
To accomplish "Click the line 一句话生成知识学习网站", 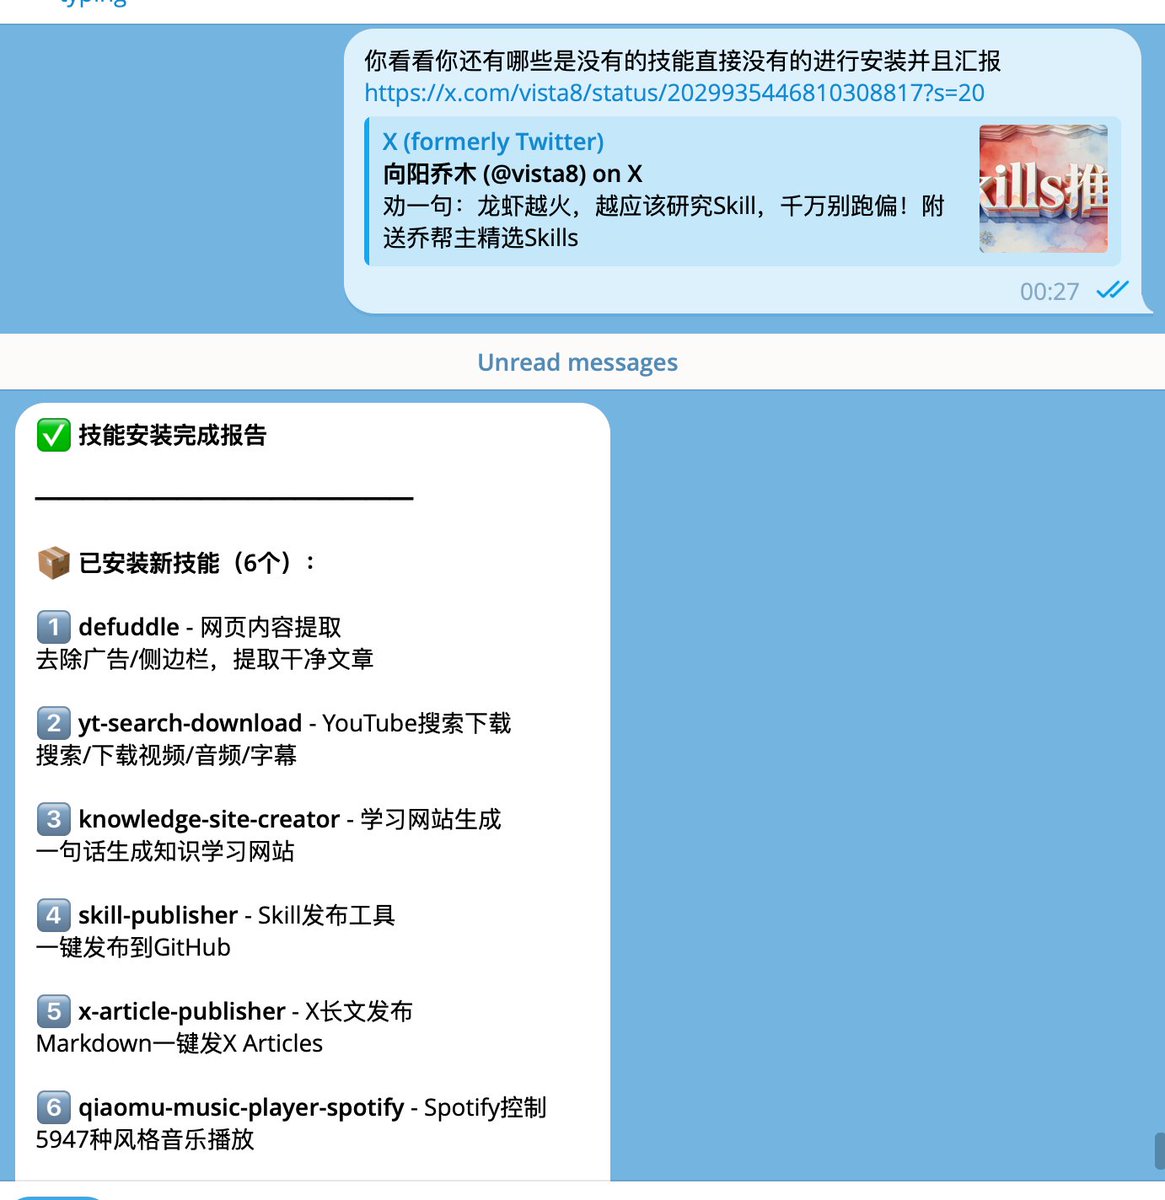I will coord(165,851).
